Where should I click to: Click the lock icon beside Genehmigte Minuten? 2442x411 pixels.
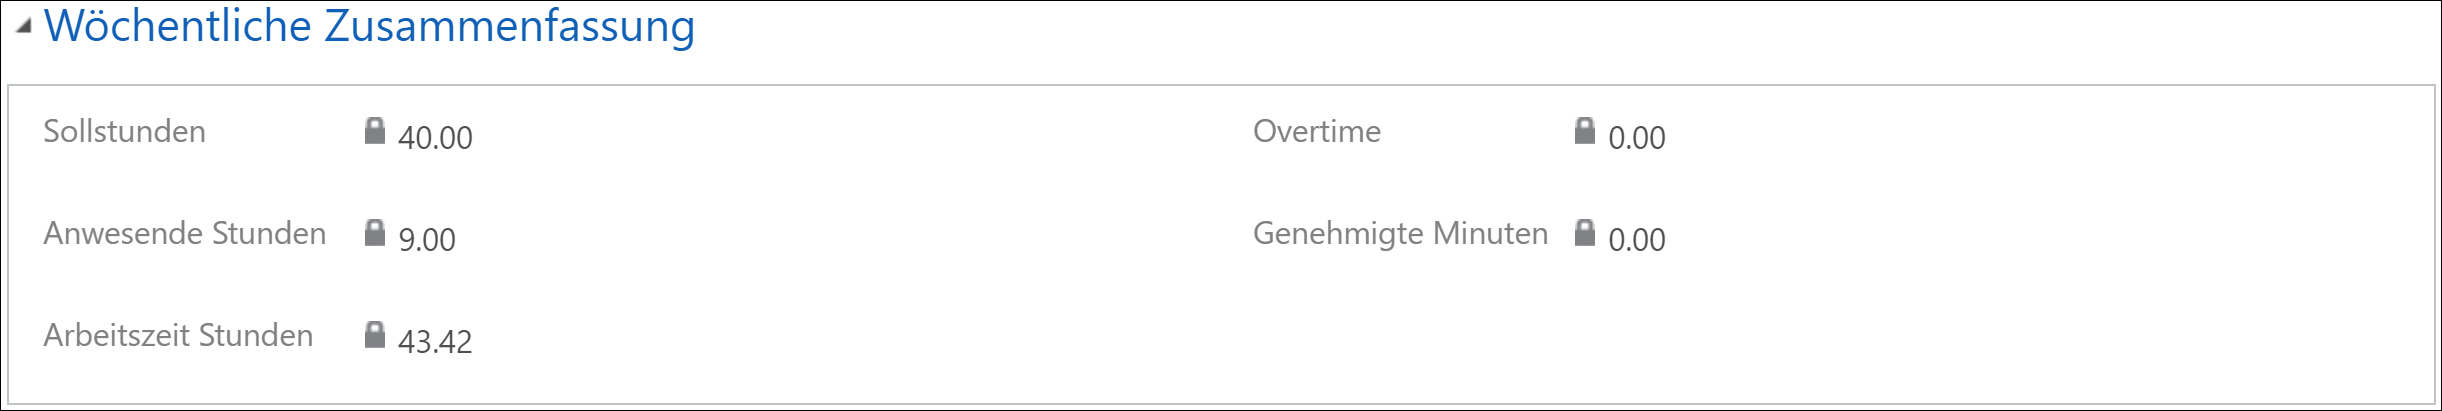(x=1585, y=233)
